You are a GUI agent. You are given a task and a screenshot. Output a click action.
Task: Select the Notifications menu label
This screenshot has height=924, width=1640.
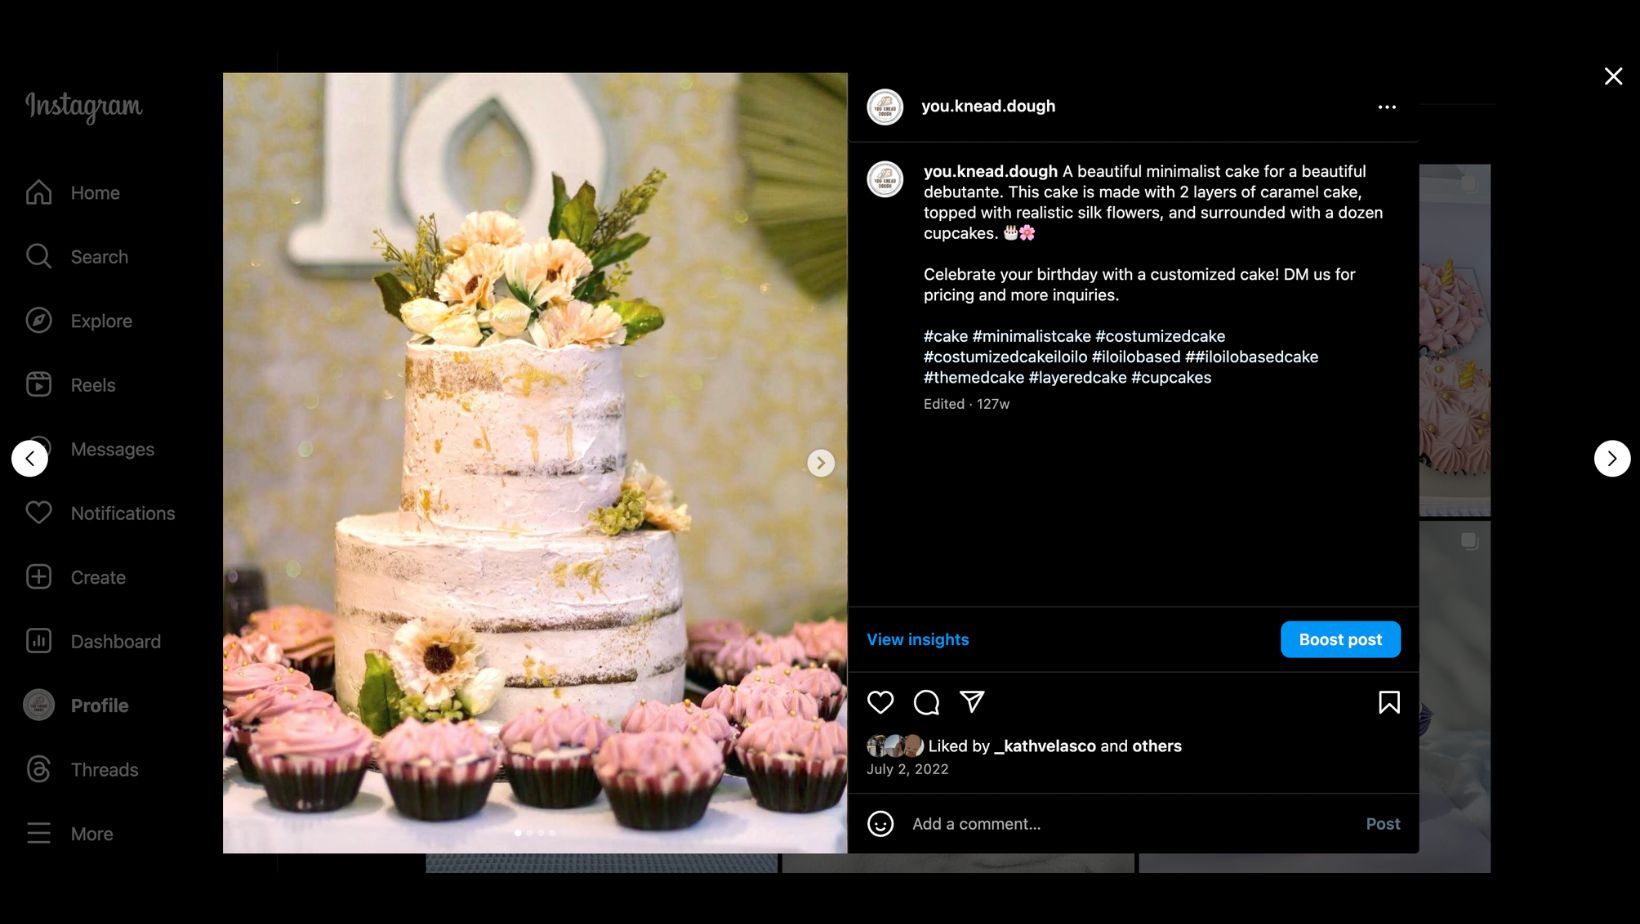pos(123,513)
